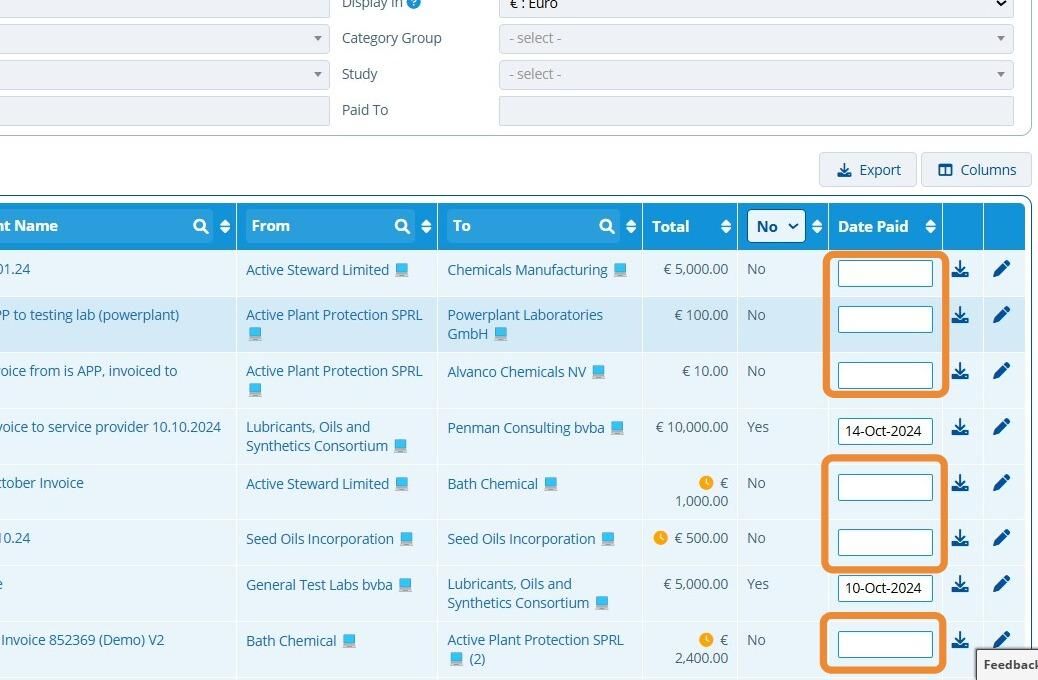Open the Category Group select dropdown
The image size is (1038, 680).
(756, 38)
